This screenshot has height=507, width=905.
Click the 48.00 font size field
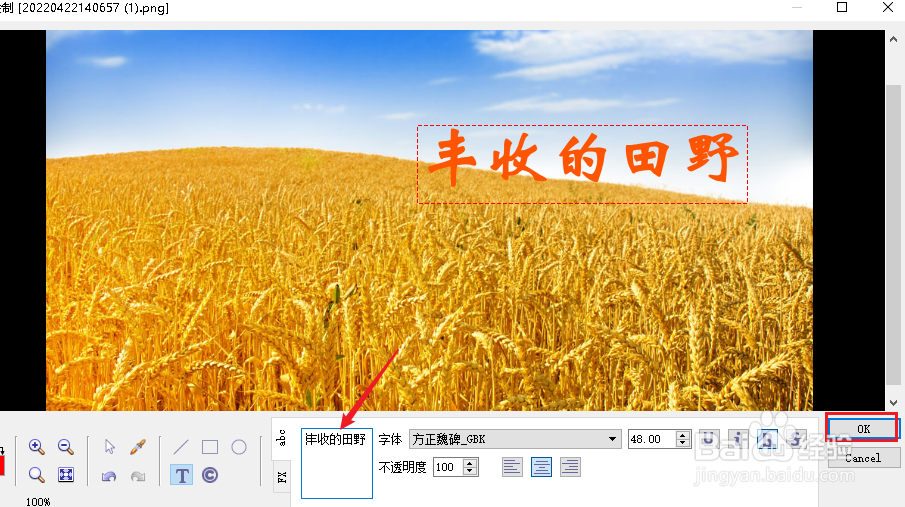pos(652,439)
